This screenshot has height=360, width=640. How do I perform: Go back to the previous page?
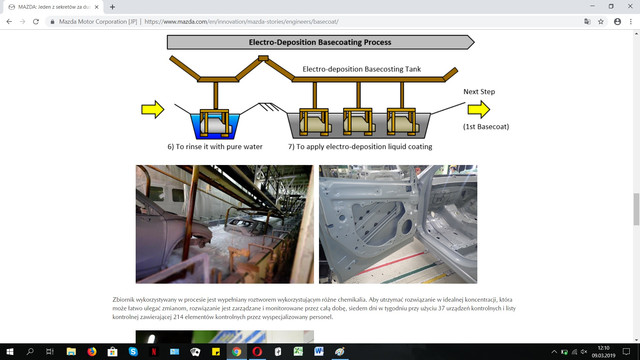pos(9,22)
